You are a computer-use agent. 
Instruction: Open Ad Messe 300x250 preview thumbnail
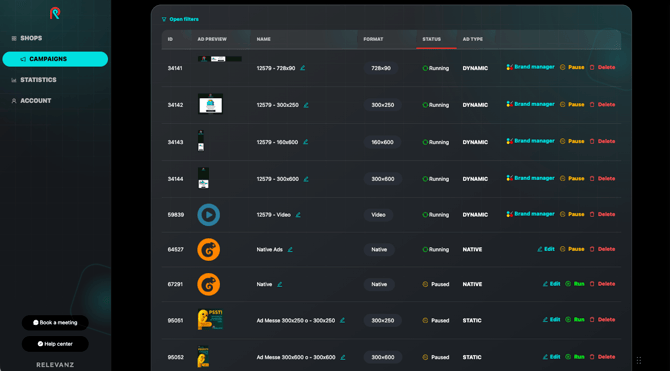210,320
